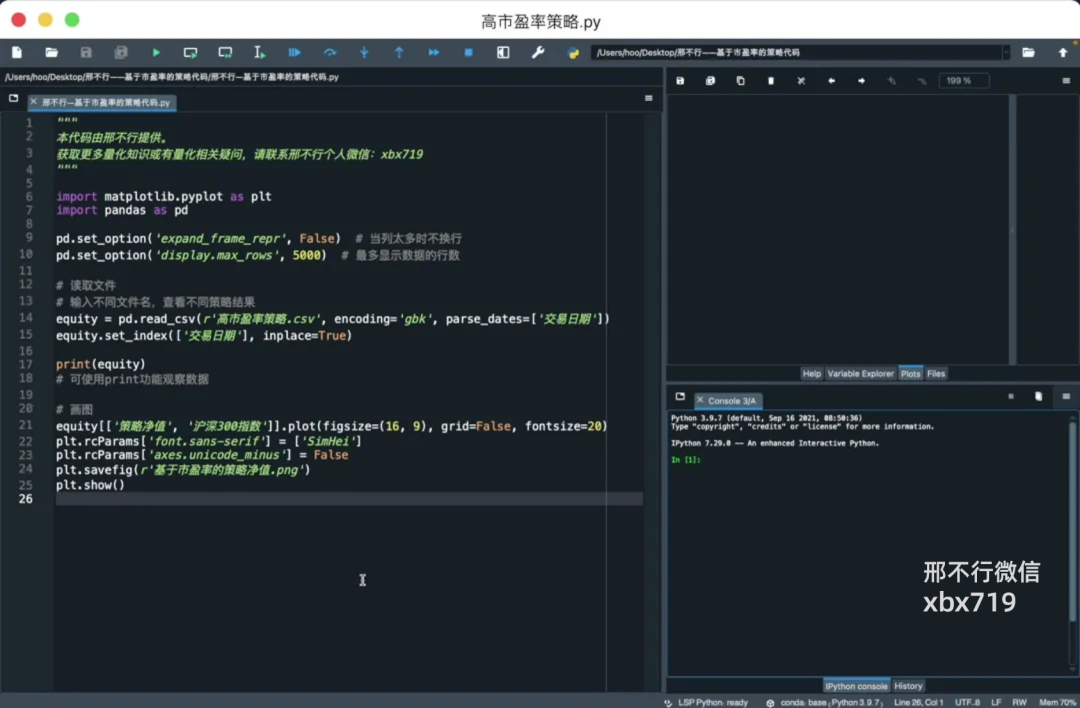The image size is (1080, 708).
Task: Switch to Variable Explorer tab
Action: point(860,373)
